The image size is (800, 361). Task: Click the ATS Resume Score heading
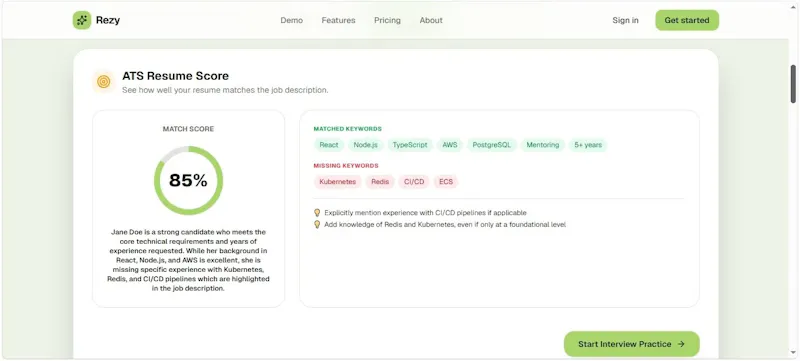[x=176, y=76]
